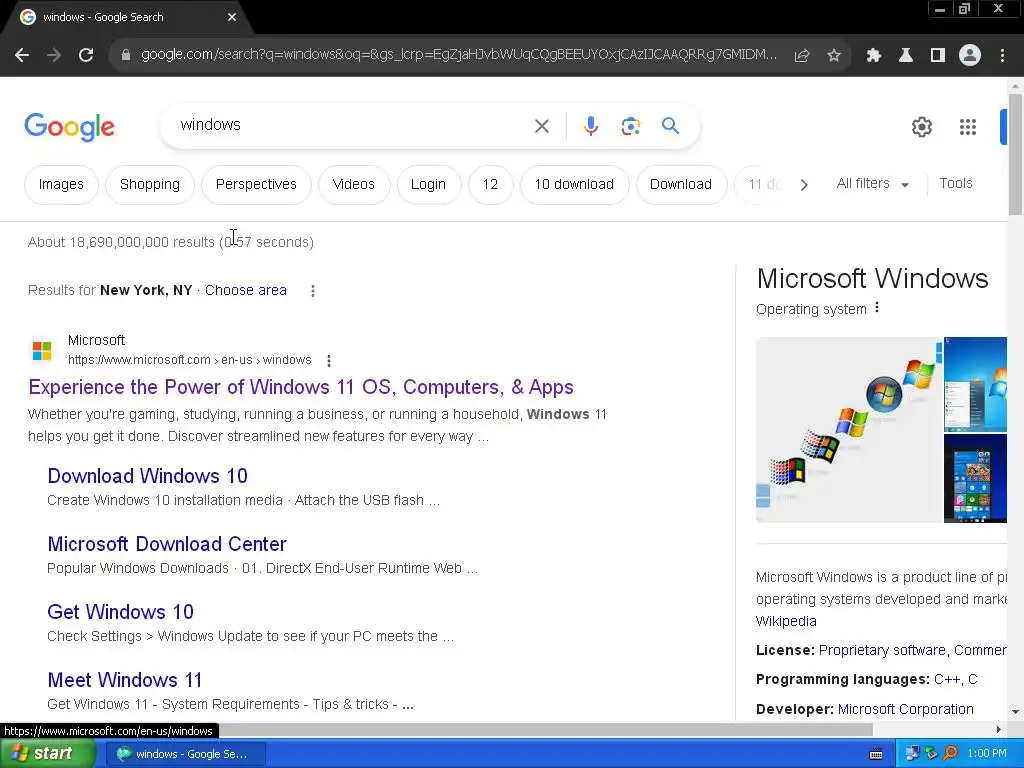The width and height of the screenshot is (1024, 768).
Task: Open the Meet Windows 11 link
Action: click(x=125, y=680)
